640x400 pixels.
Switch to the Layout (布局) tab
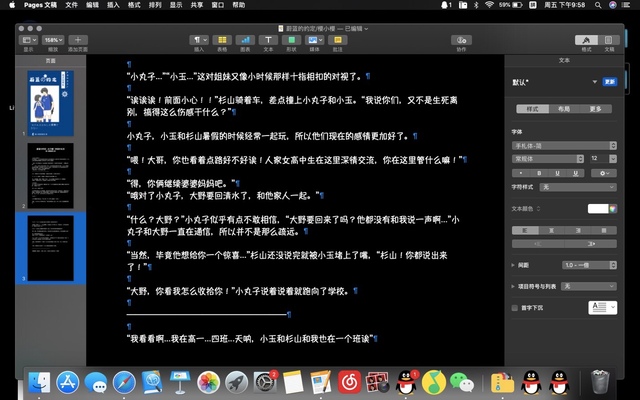click(x=563, y=109)
